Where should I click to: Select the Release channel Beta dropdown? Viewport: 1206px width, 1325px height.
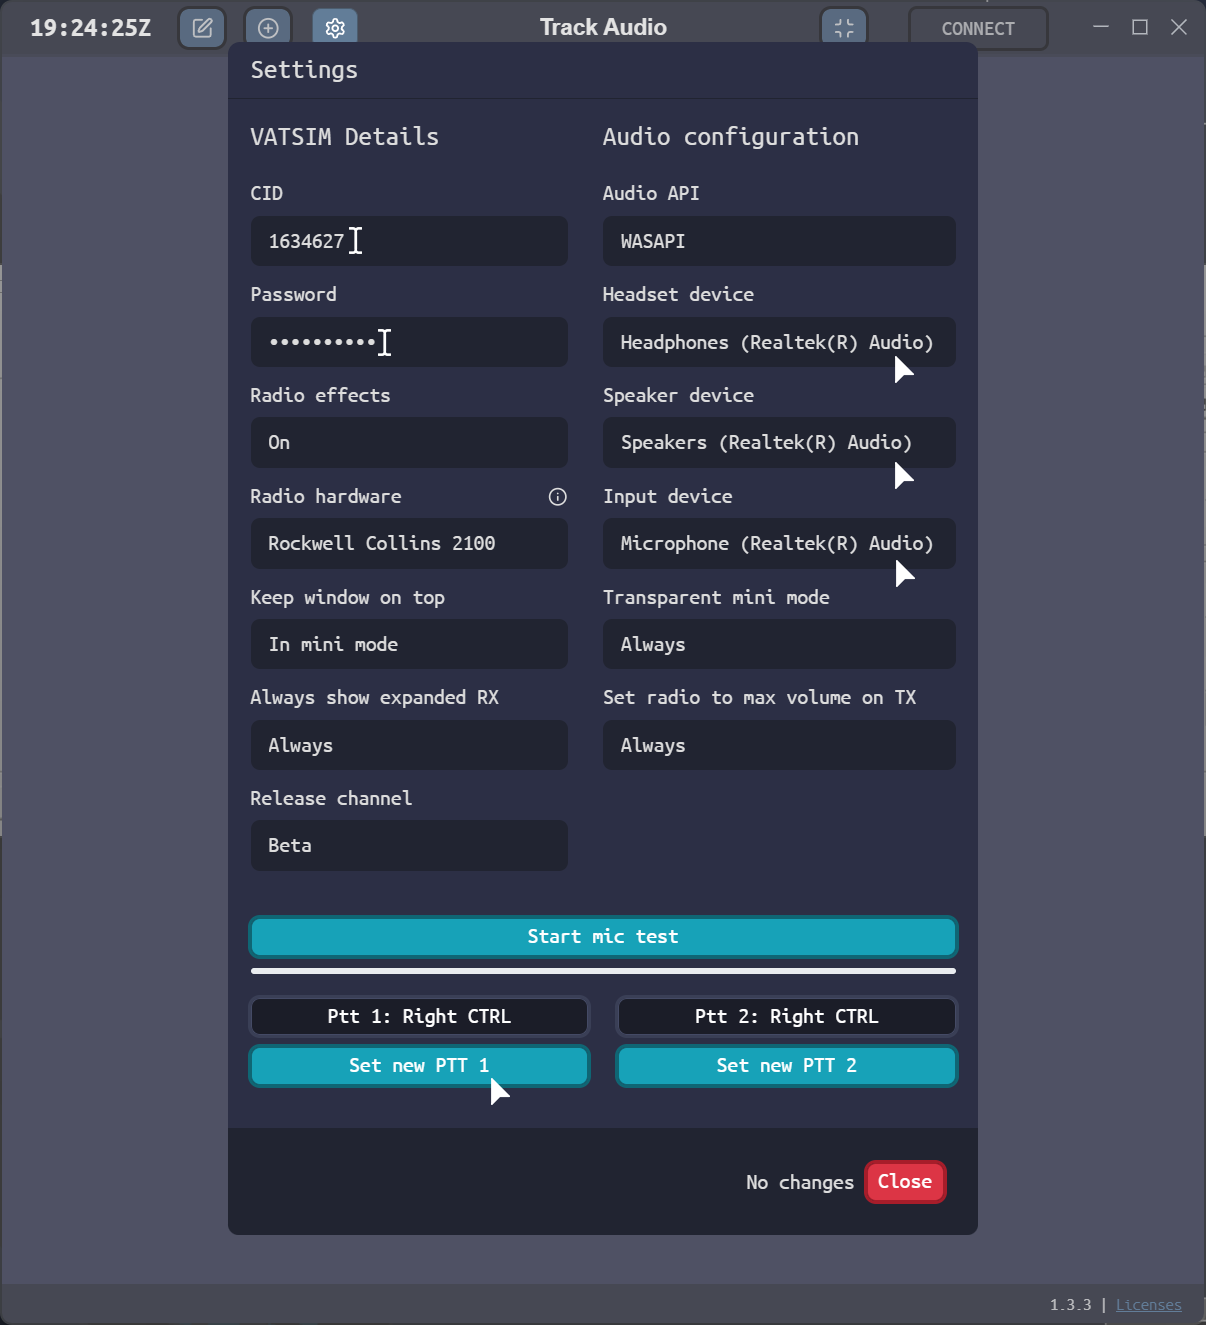(408, 846)
